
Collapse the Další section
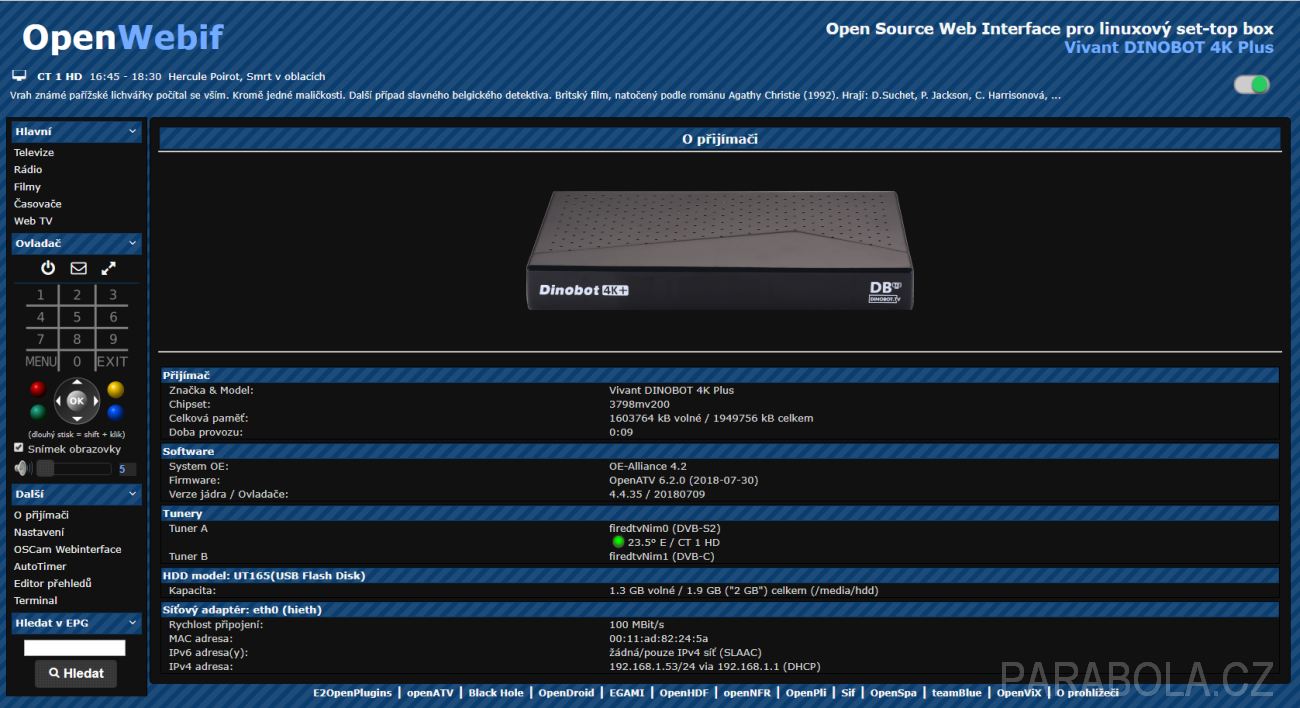(x=132, y=494)
